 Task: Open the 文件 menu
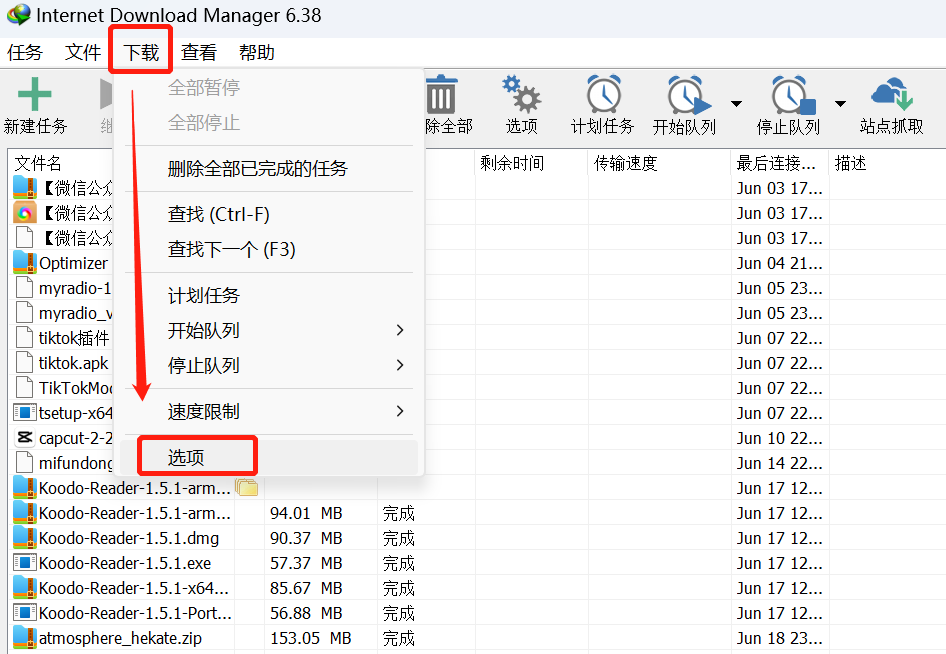pos(83,52)
